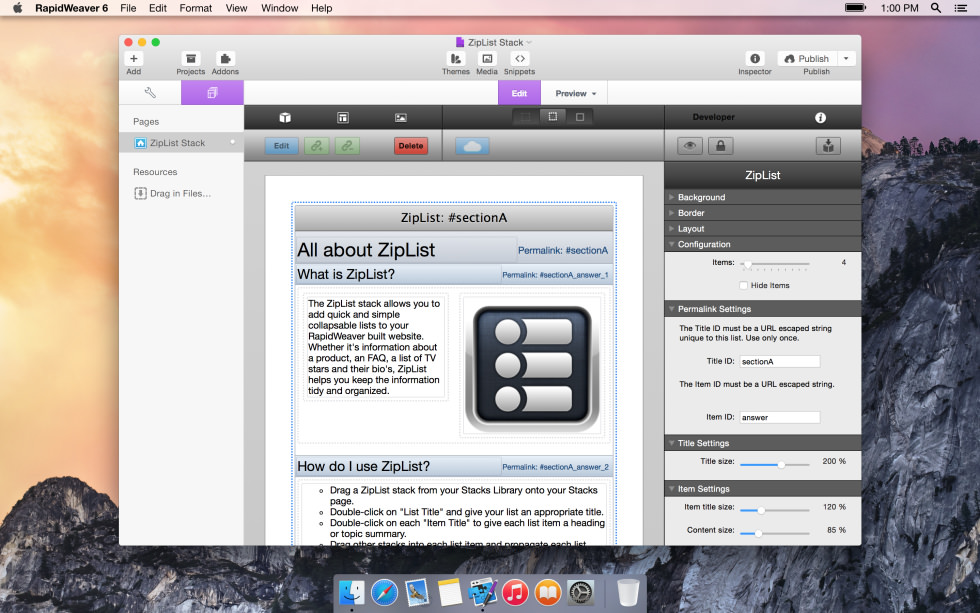Open the Themes browser icon
The height and width of the screenshot is (613, 980).
[x=456, y=59]
